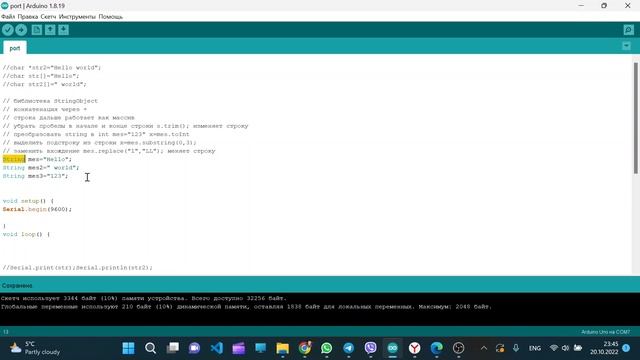
Task: Open the clock showing 23:45
Action: point(604,348)
